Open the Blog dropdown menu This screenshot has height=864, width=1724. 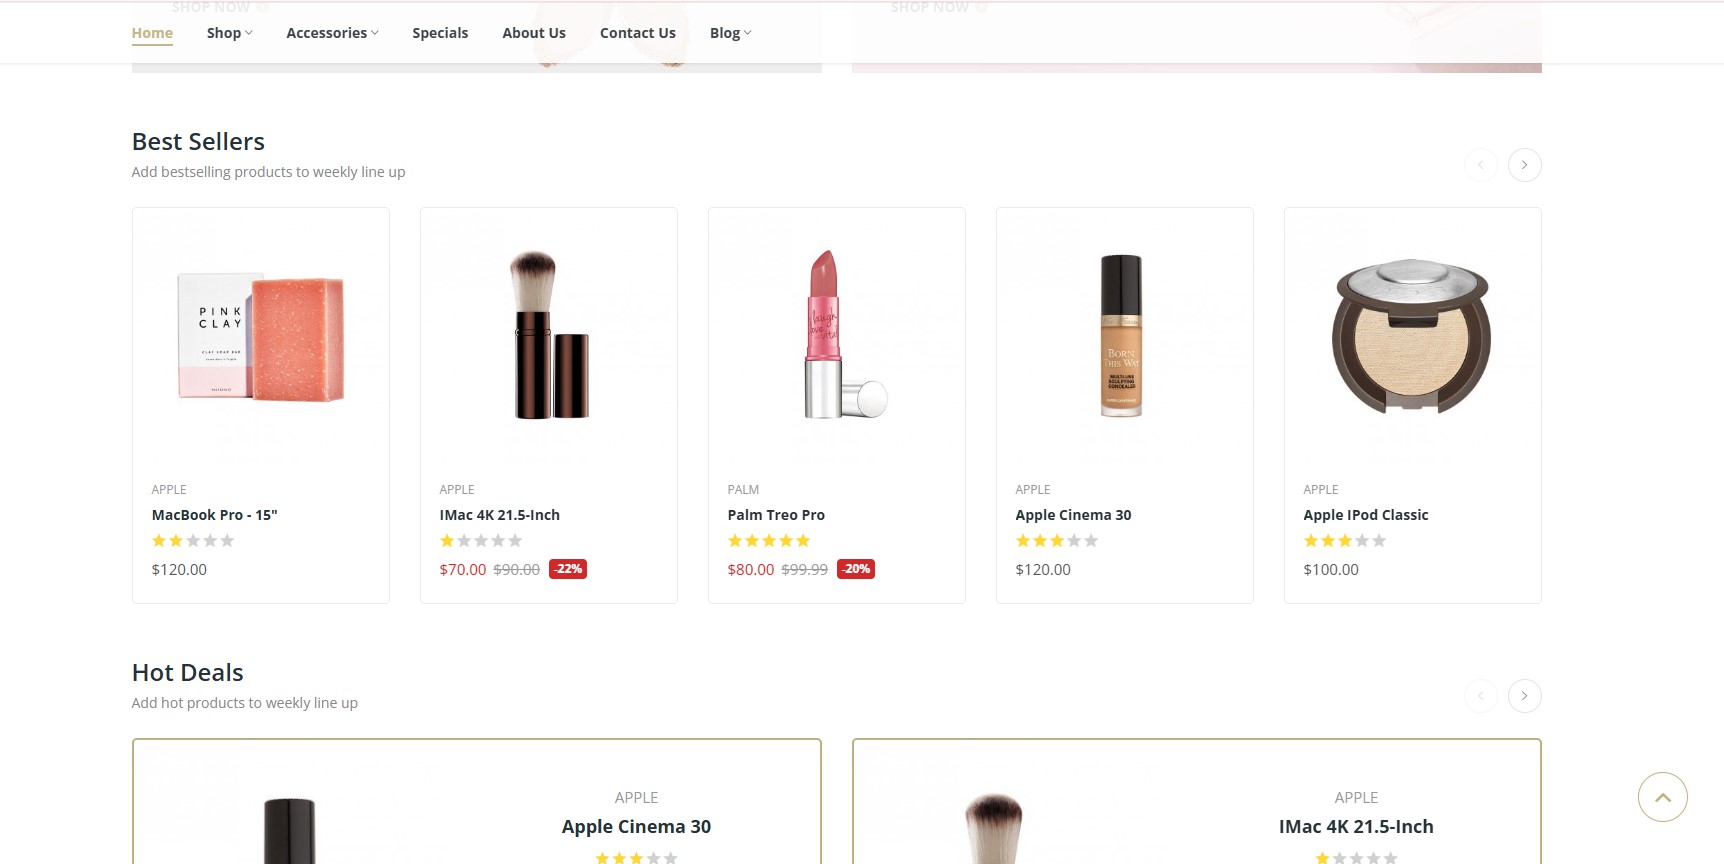730,33
